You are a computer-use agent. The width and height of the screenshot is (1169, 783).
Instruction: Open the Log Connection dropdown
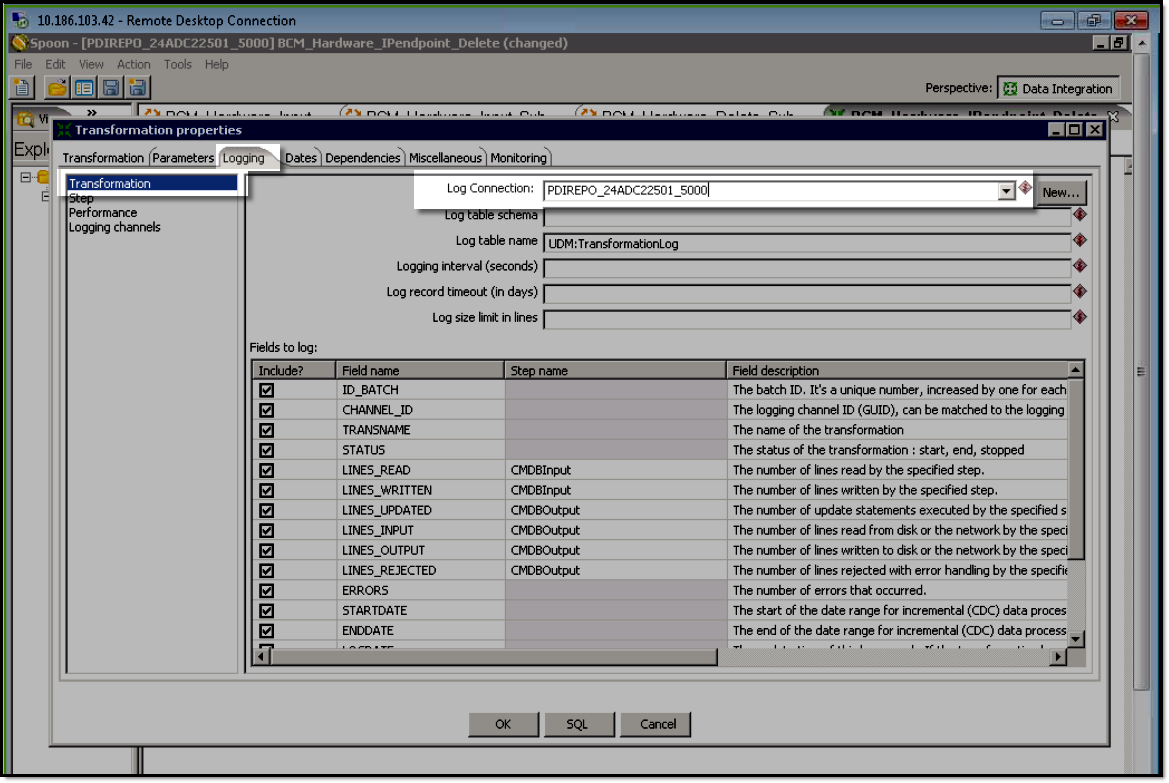click(x=1006, y=191)
